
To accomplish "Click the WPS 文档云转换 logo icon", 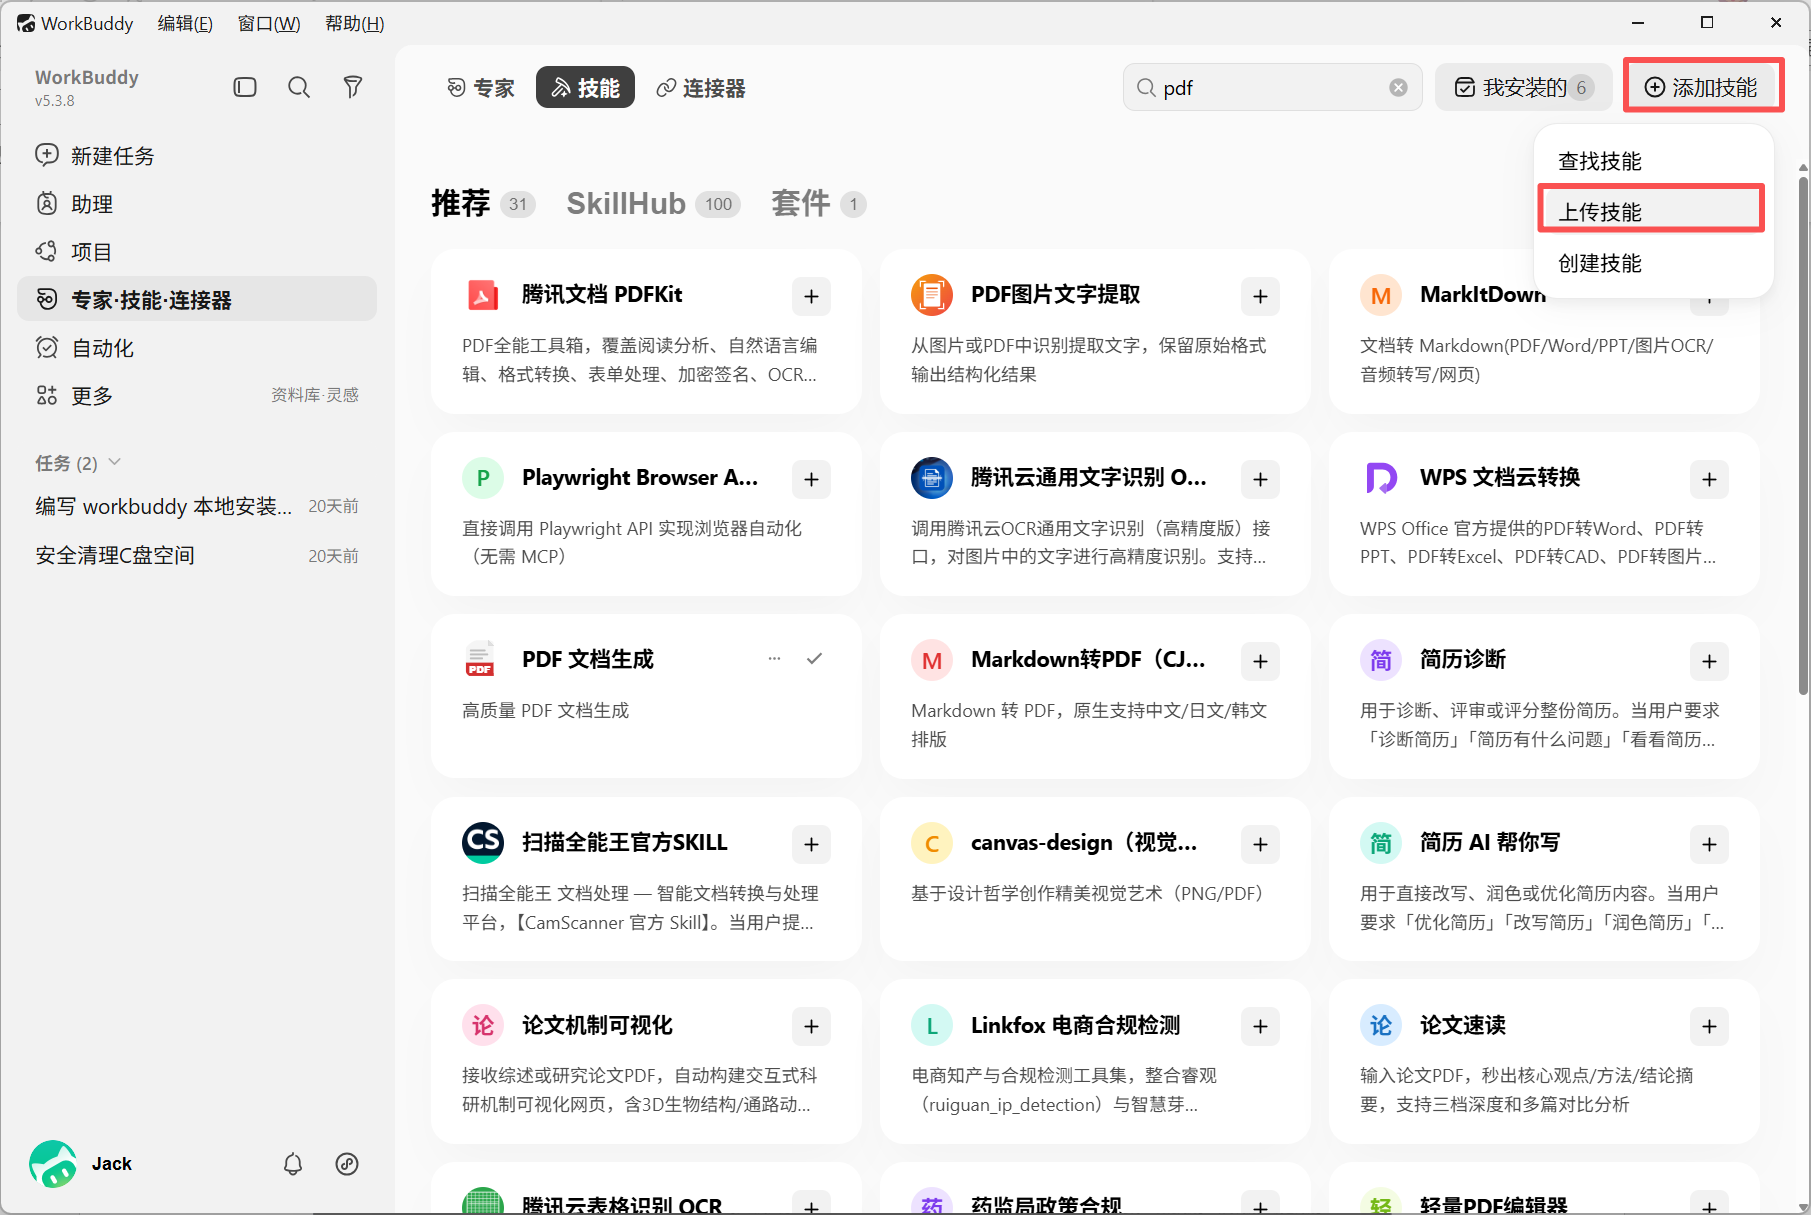I will 1381,478.
